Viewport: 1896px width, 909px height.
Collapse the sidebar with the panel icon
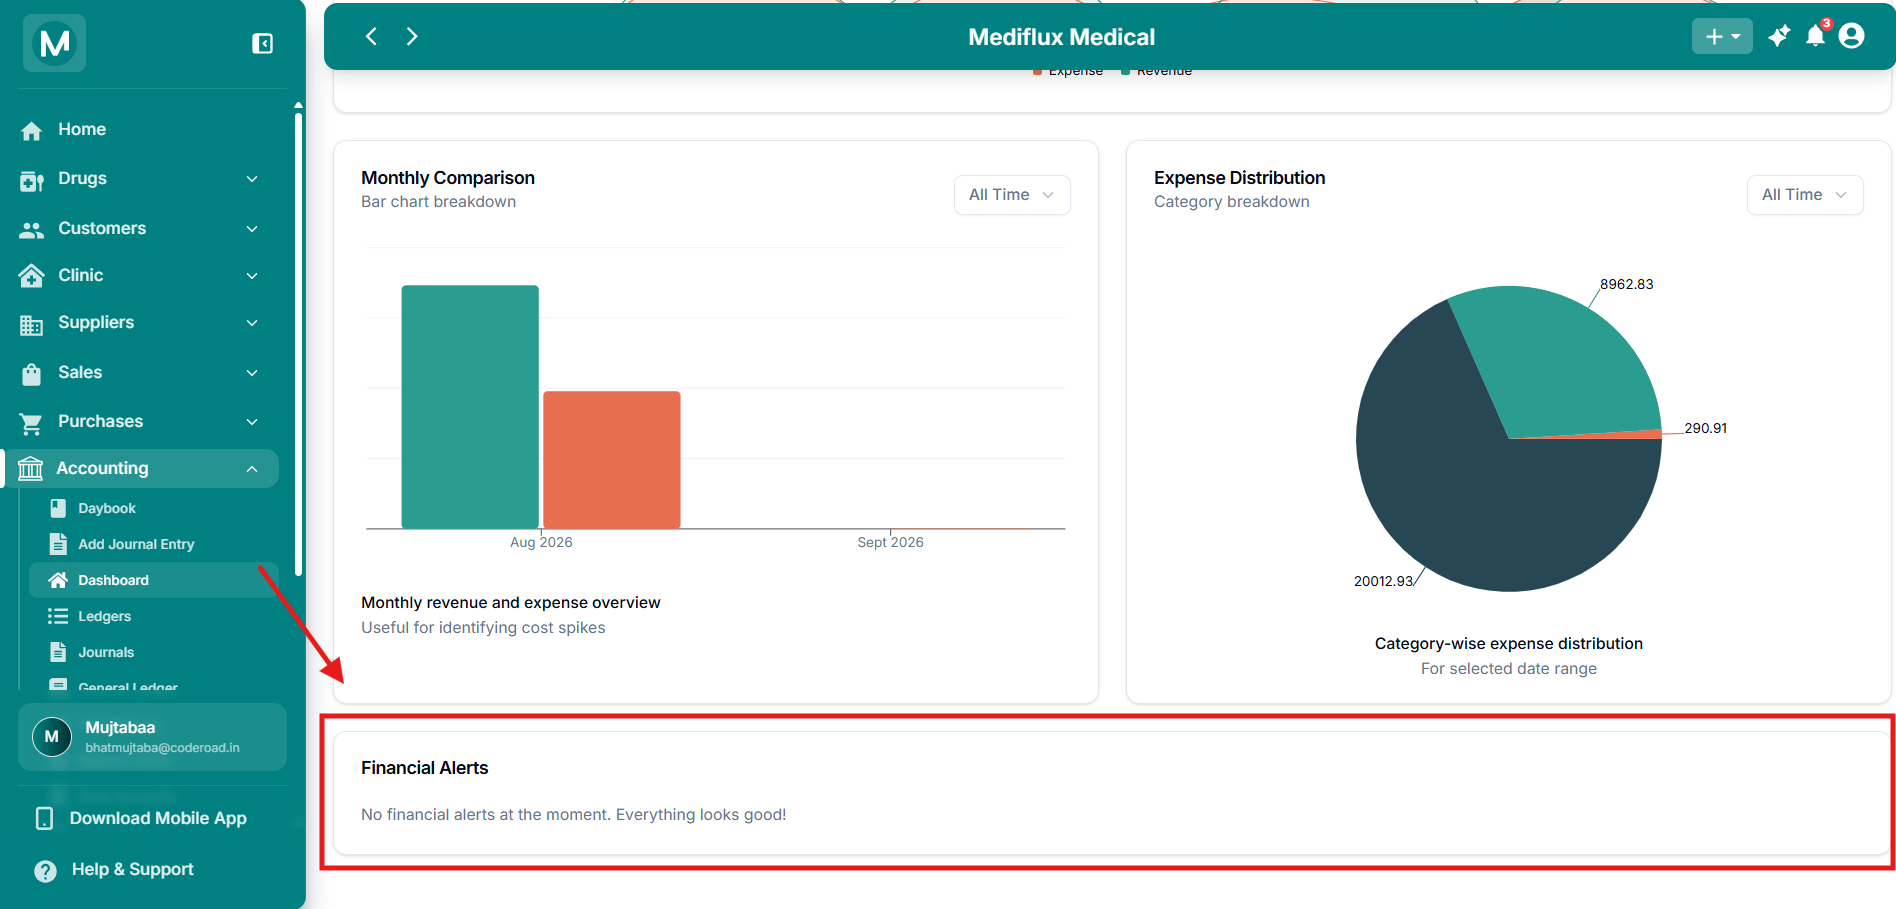tap(262, 43)
